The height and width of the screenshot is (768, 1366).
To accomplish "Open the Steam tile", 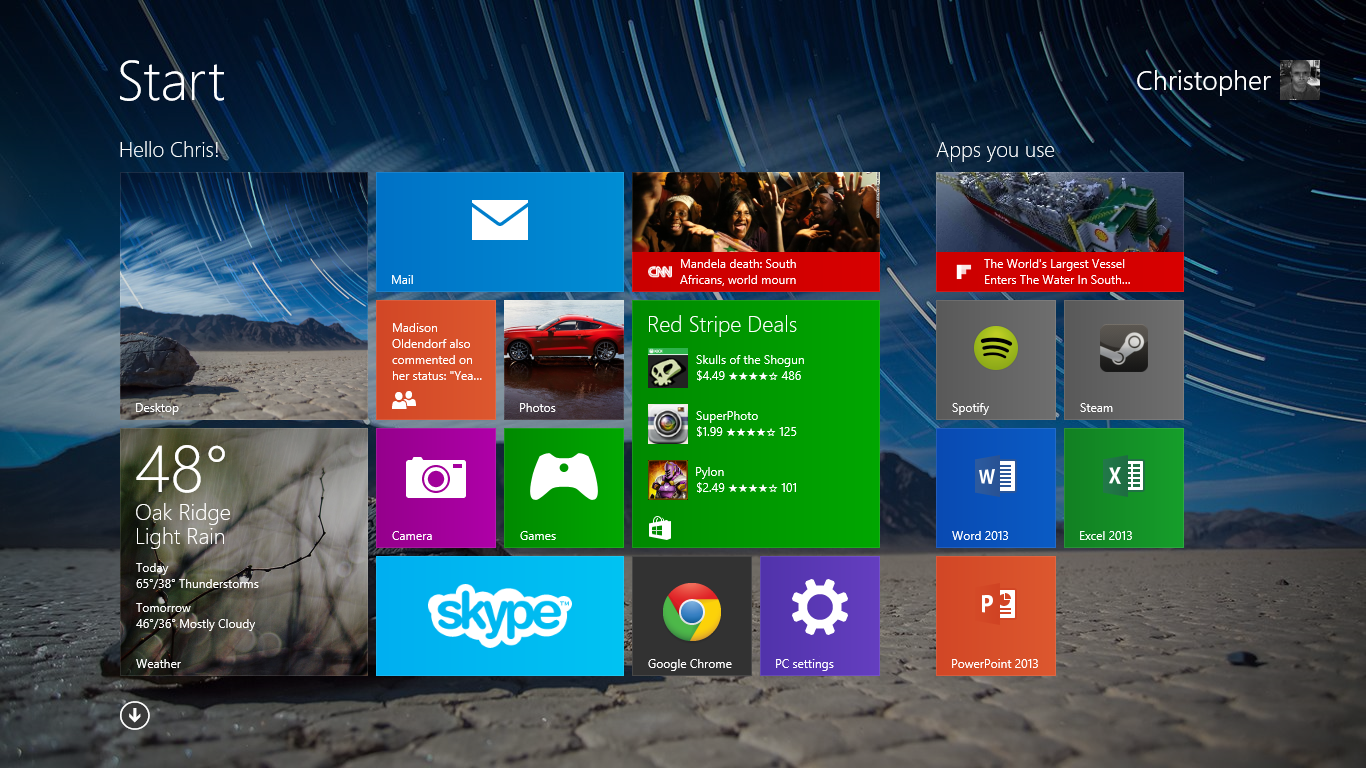I will coord(1124,360).
